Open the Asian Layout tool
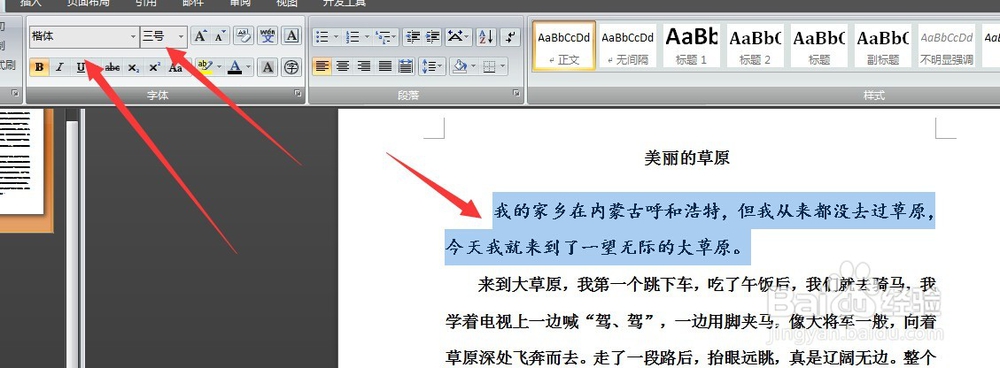 pos(458,36)
